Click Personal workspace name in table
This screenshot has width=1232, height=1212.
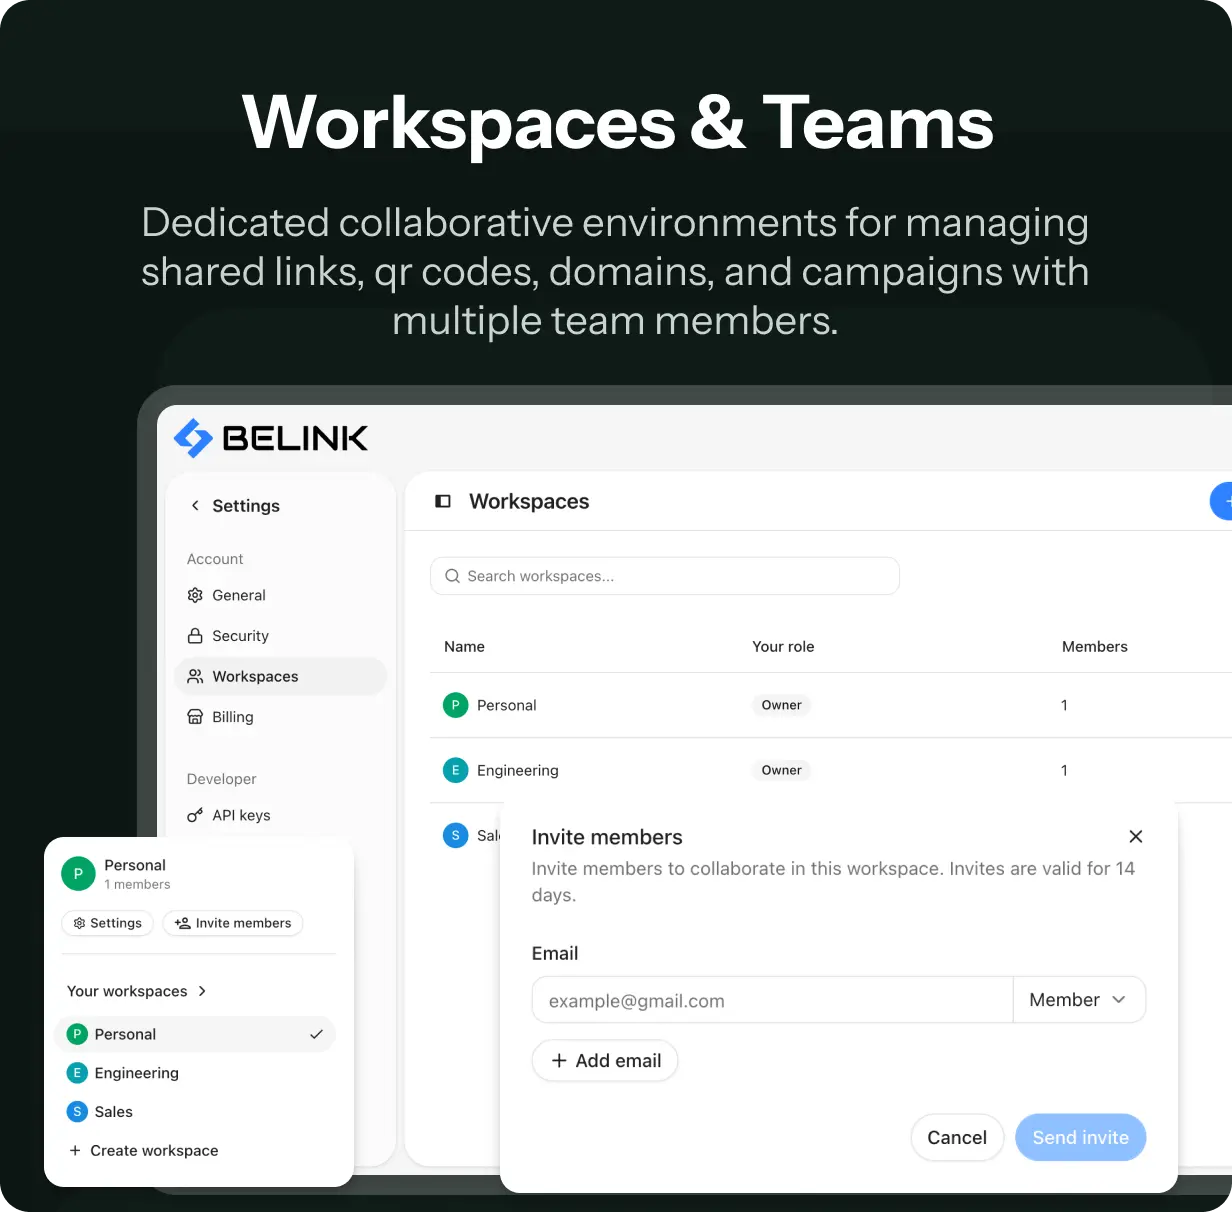pos(507,705)
